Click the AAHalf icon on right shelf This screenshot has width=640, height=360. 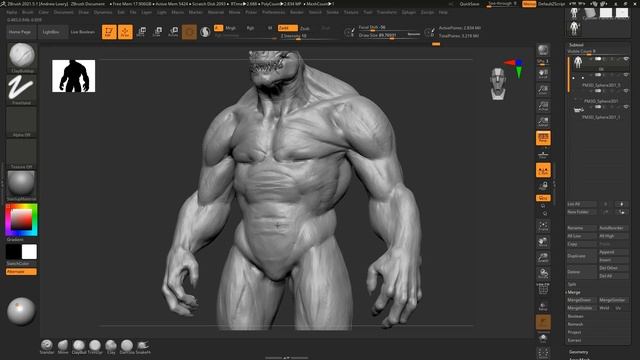pyautogui.click(x=543, y=122)
